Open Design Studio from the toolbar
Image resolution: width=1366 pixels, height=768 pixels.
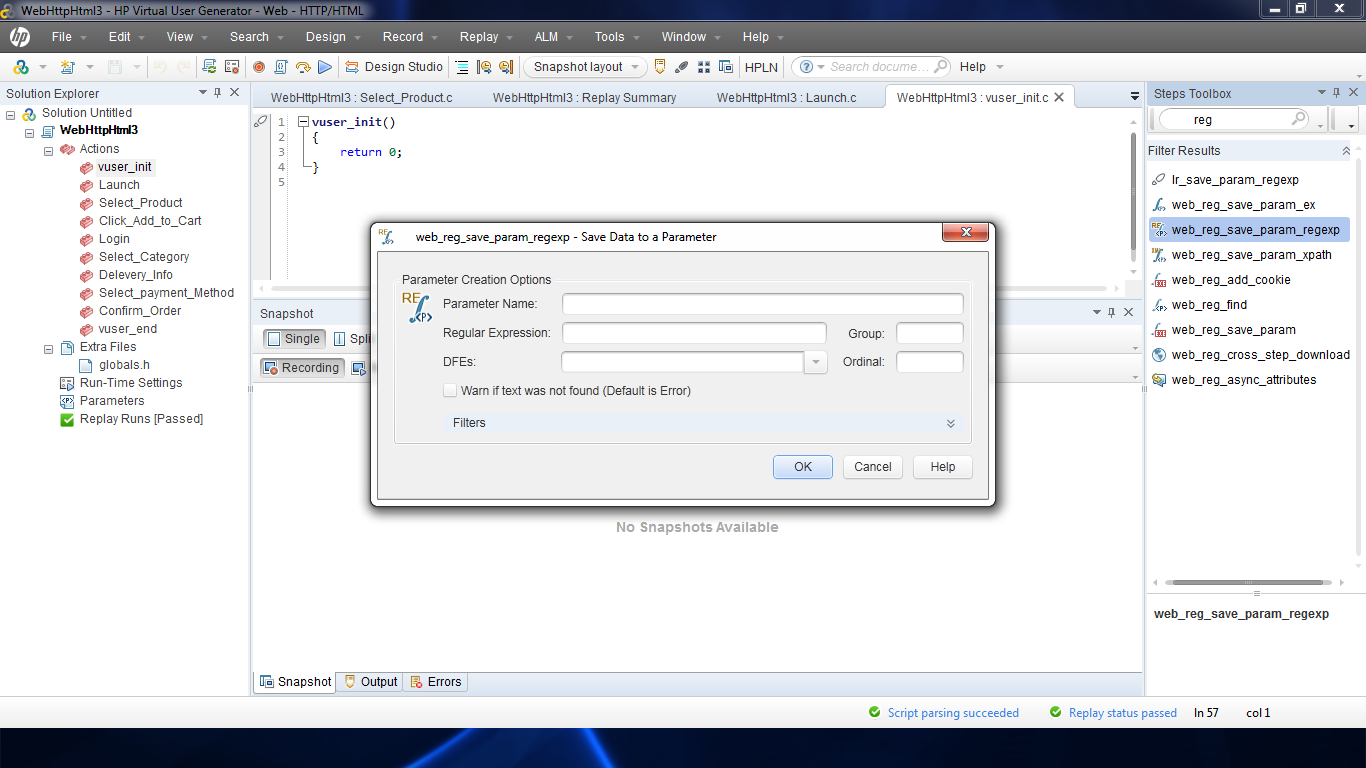[x=394, y=67]
